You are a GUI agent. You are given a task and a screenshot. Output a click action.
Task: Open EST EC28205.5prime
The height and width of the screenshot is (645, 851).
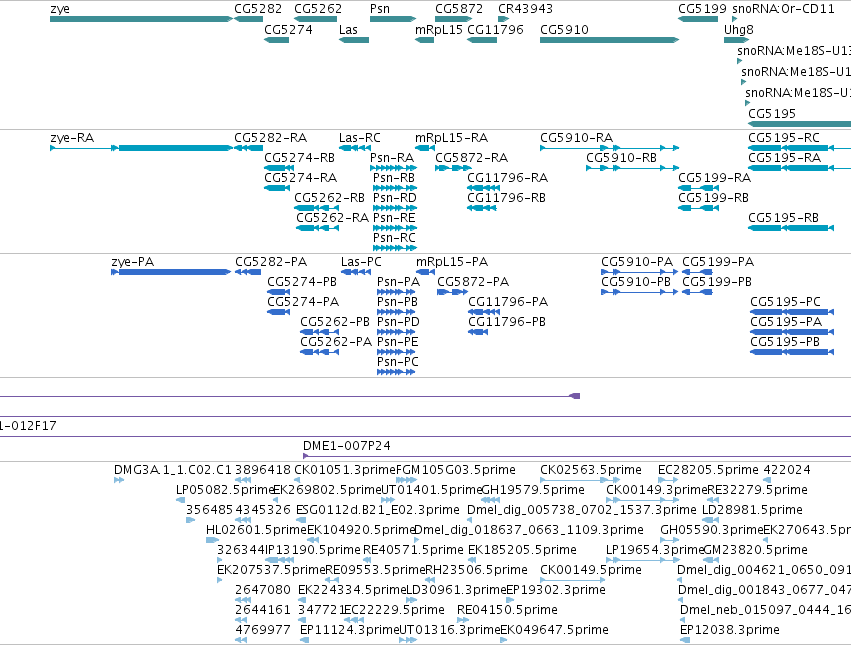pos(668,480)
